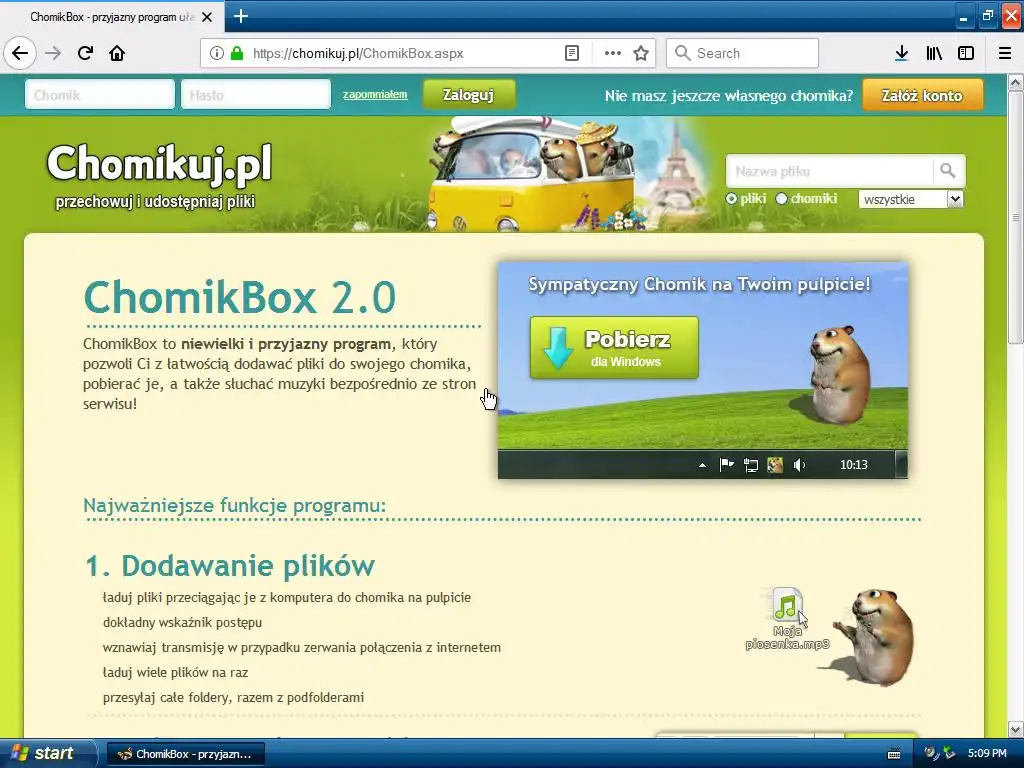Click the vertical scrollbar thumb
Viewport: 1024px width, 768px height.
pyautogui.click(x=1016, y=217)
